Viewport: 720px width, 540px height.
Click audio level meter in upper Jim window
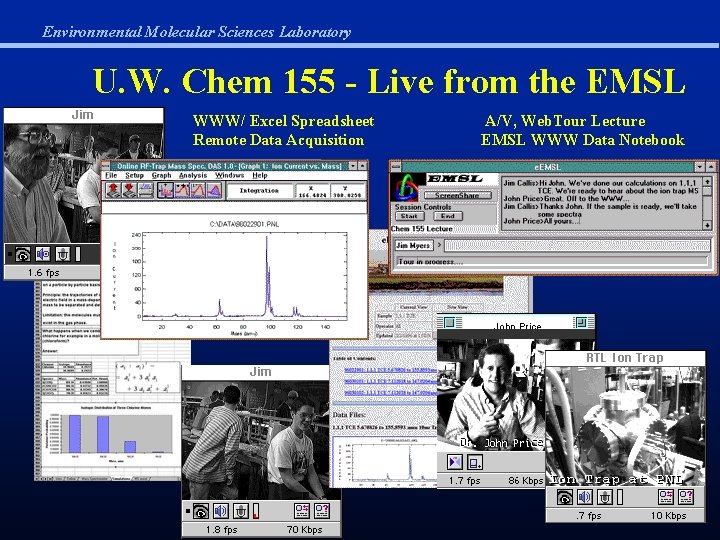click(x=78, y=254)
